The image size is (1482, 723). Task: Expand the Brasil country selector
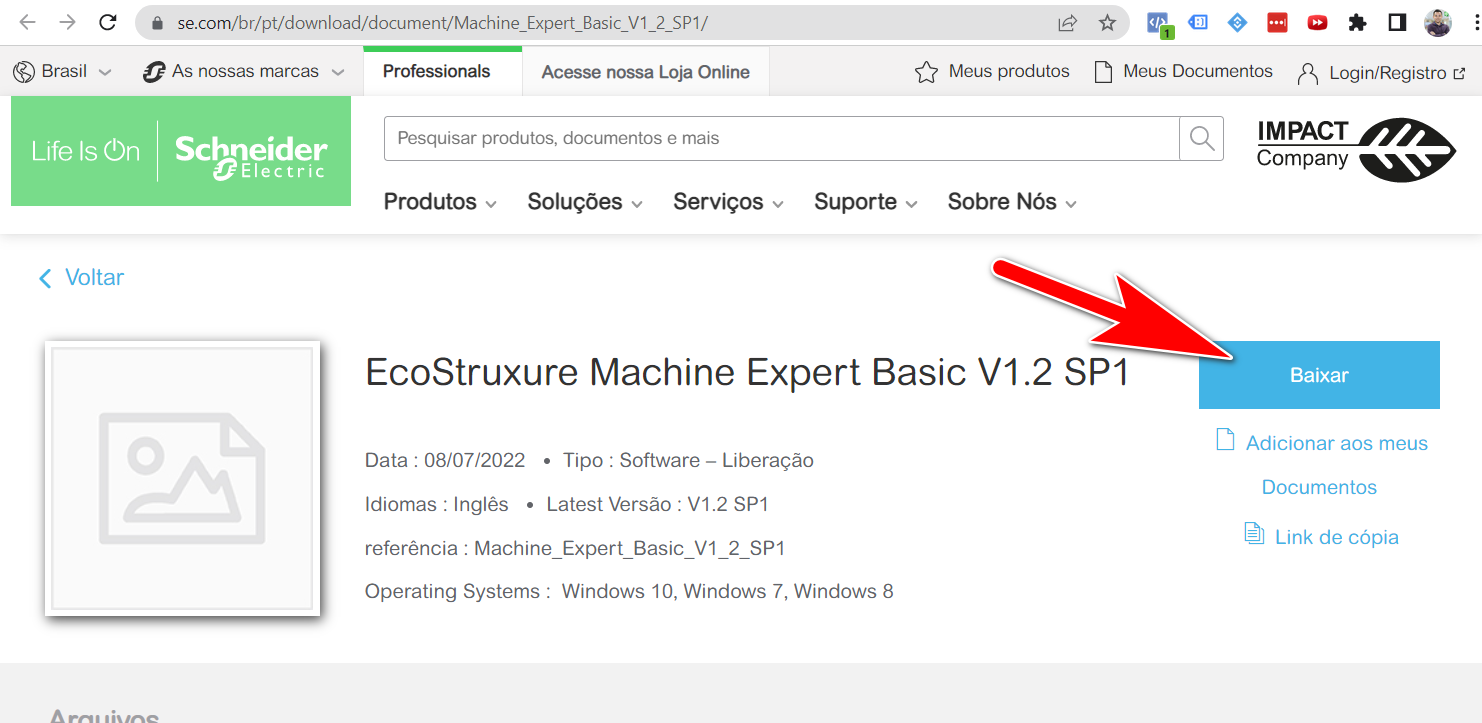click(62, 72)
